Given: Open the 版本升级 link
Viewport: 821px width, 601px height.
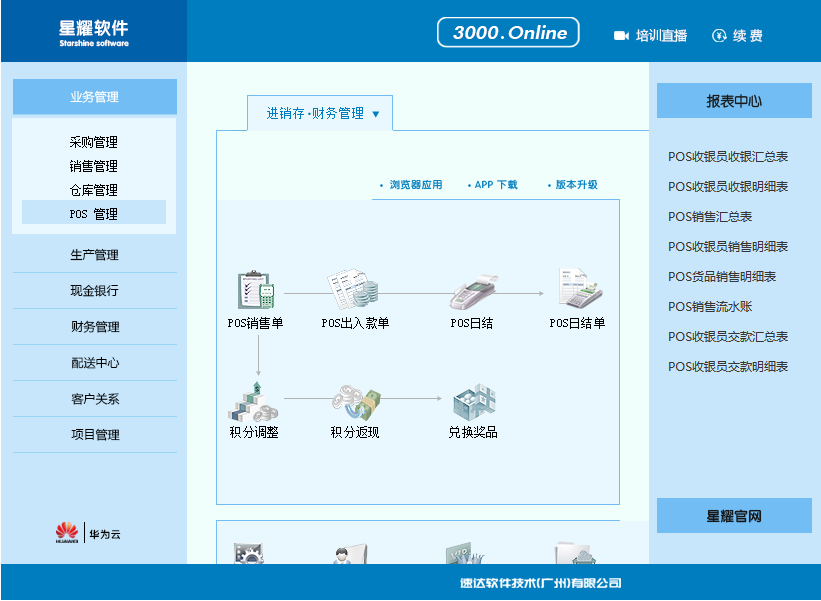Looking at the screenshot, I should click(576, 185).
